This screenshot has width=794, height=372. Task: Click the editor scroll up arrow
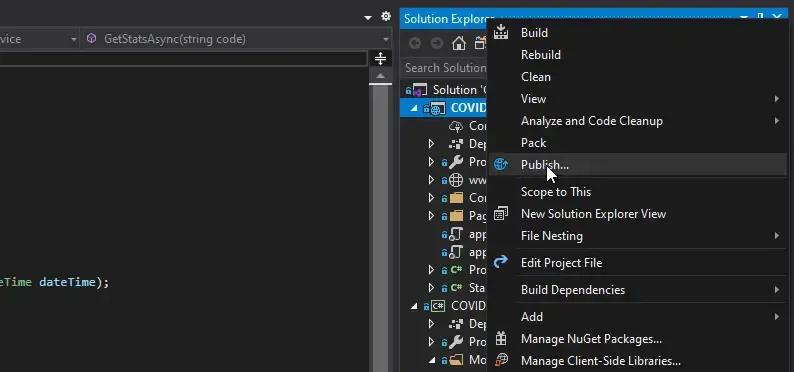[x=380, y=76]
